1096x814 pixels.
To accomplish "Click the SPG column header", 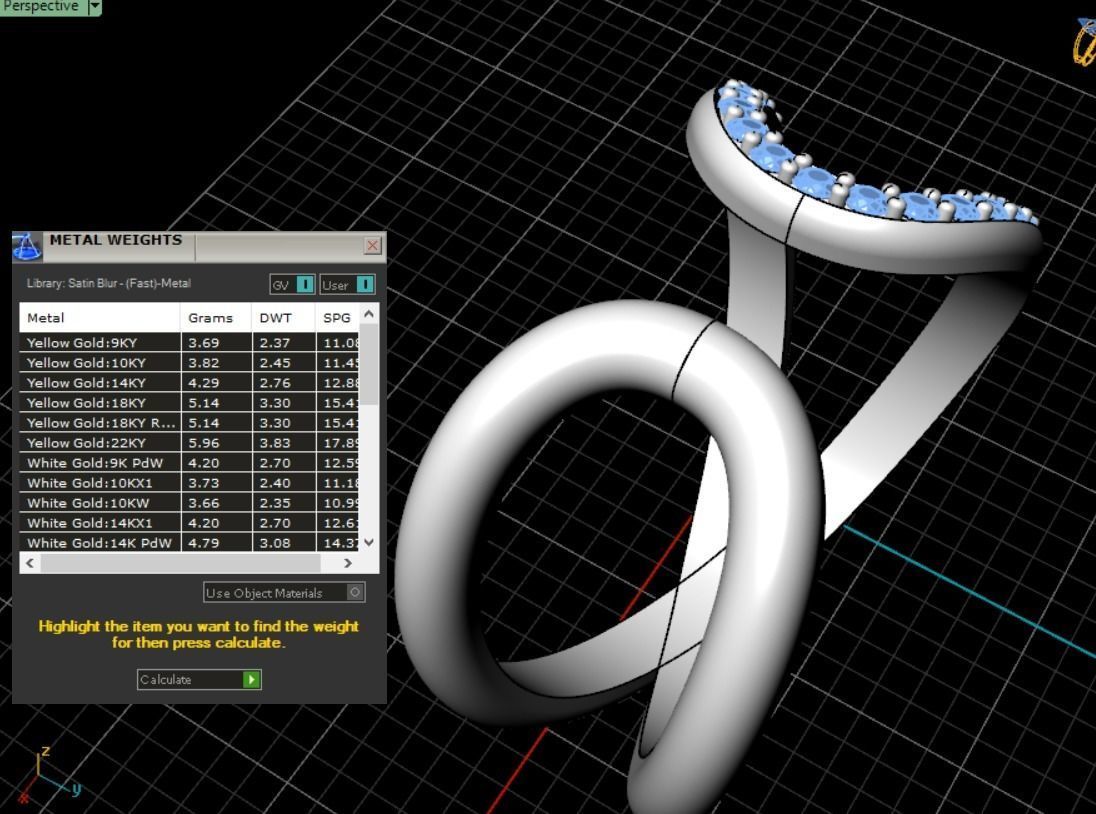I will (x=338, y=318).
